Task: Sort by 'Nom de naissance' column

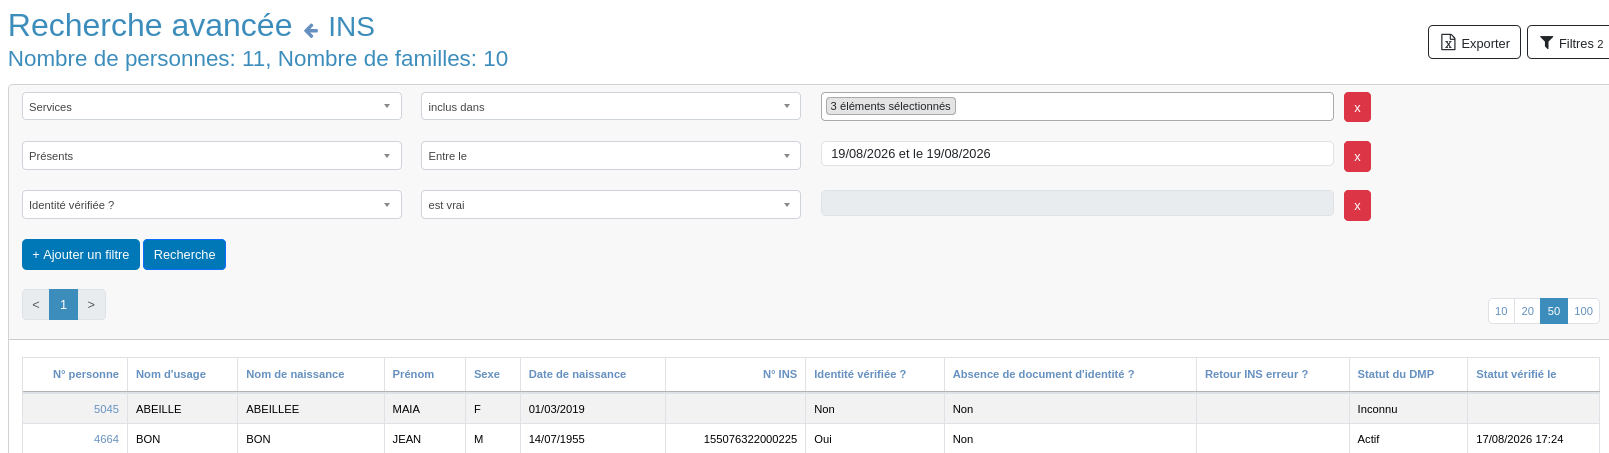Action: click(x=295, y=374)
